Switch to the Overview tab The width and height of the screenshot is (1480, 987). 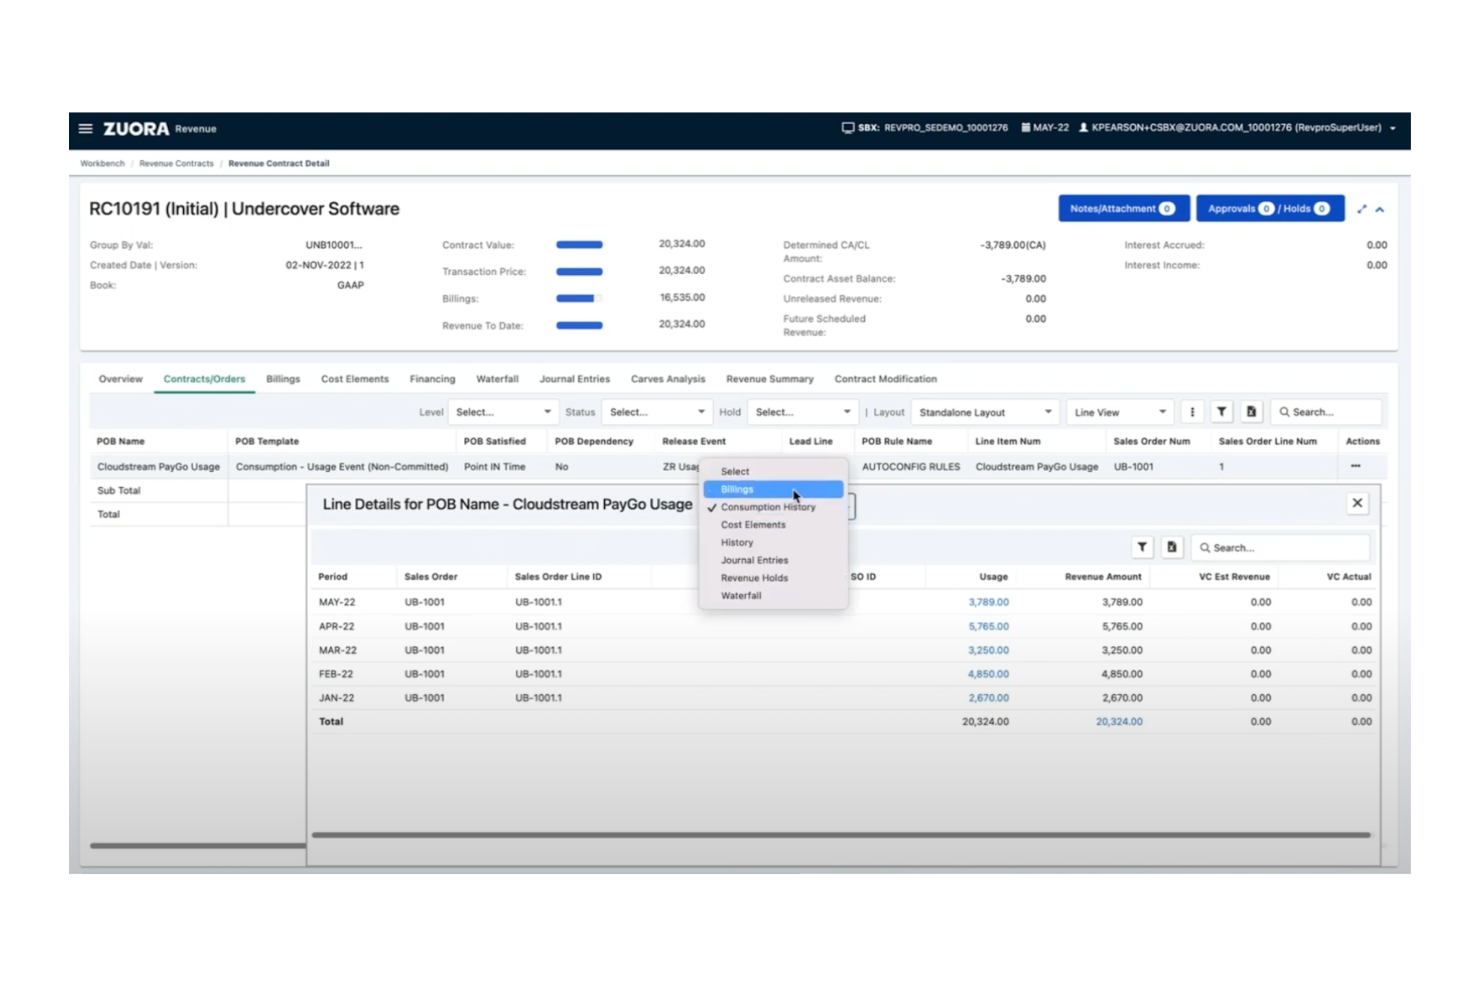[120, 379]
